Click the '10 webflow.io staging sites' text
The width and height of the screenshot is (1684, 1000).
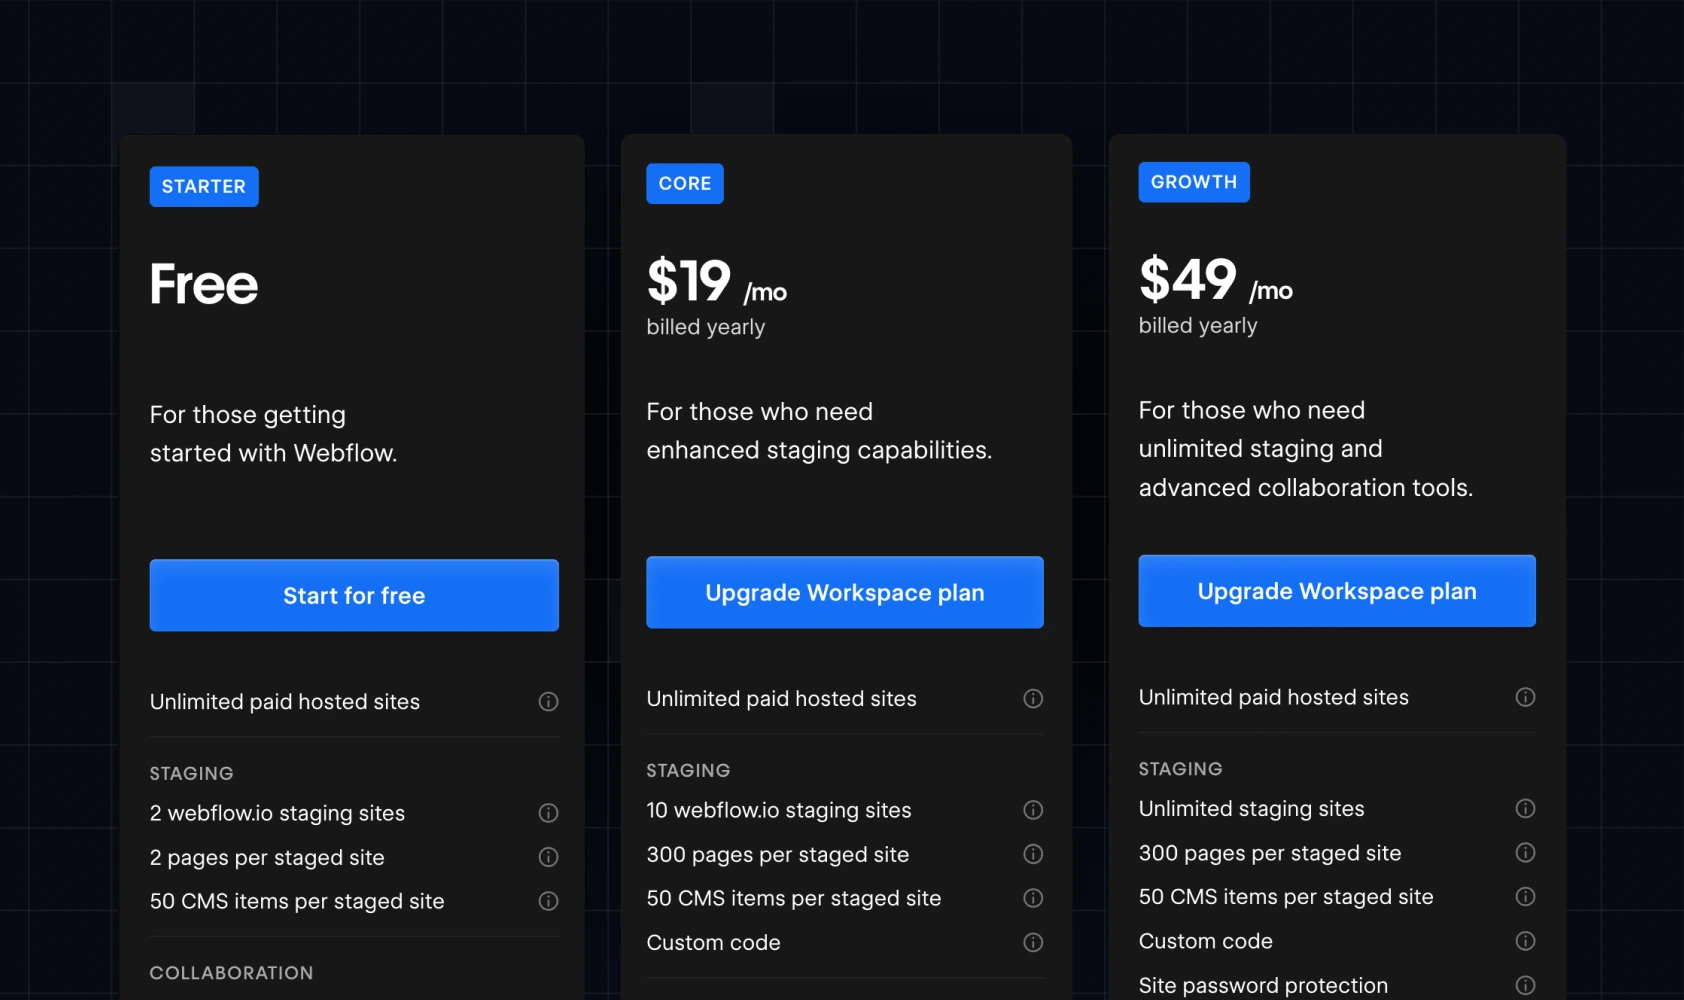[x=779, y=810]
